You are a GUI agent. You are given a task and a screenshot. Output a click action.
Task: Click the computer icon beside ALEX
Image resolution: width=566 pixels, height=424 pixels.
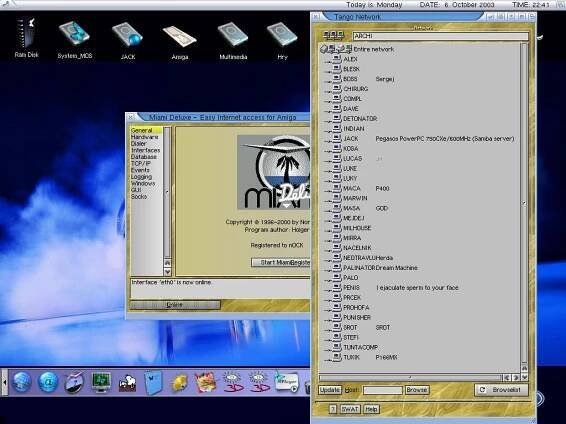[x=337, y=59]
